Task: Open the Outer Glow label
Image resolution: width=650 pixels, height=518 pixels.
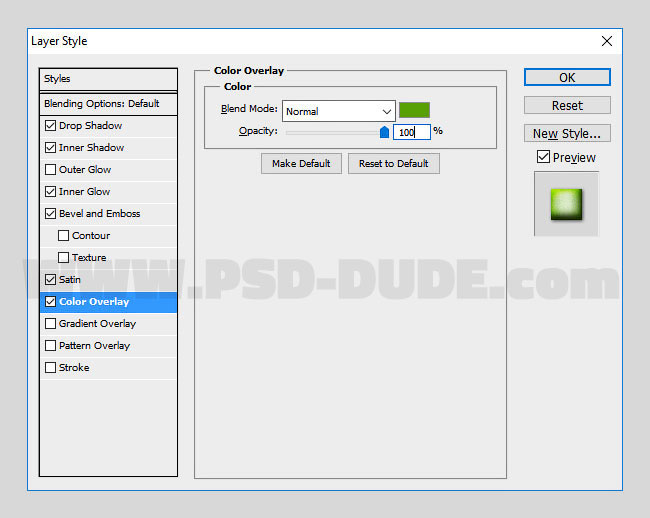Action: point(85,169)
